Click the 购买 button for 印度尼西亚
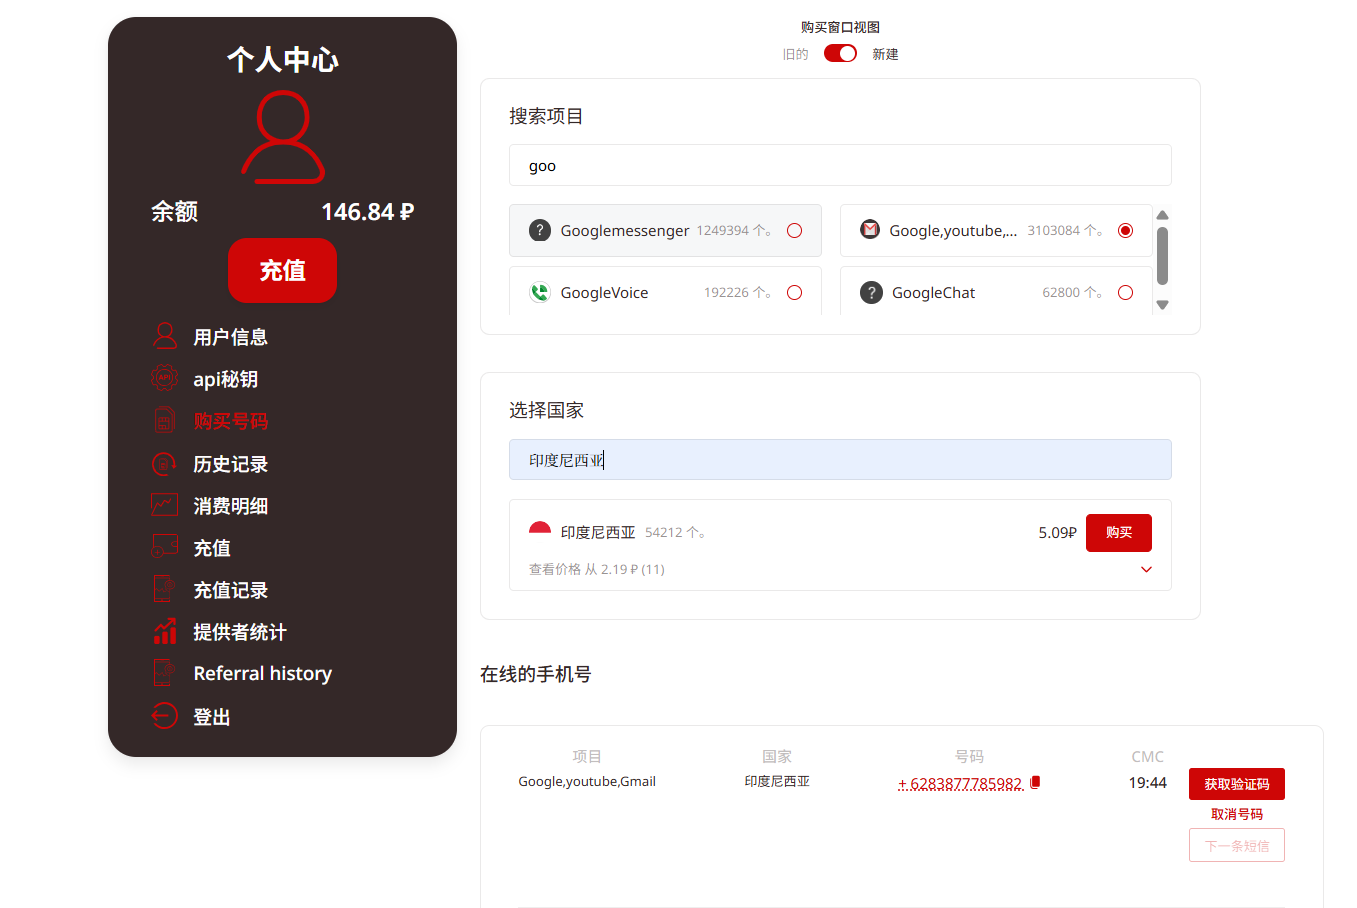 click(x=1119, y=533)
